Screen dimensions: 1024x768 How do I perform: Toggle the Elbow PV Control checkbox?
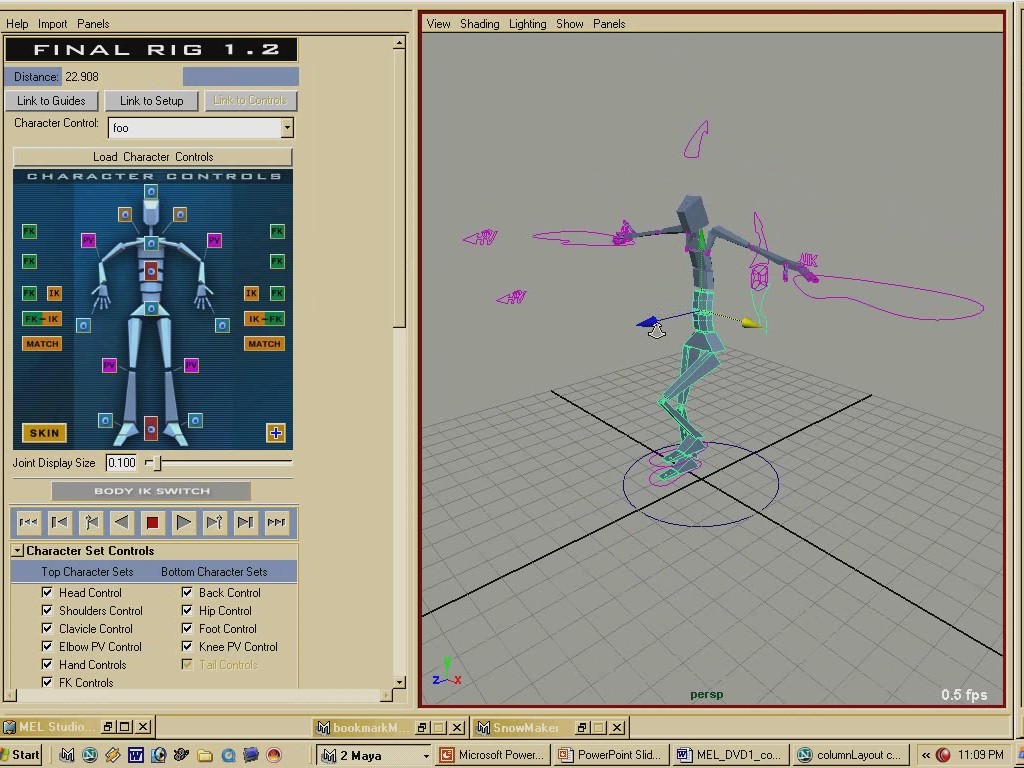coord(47,647)
